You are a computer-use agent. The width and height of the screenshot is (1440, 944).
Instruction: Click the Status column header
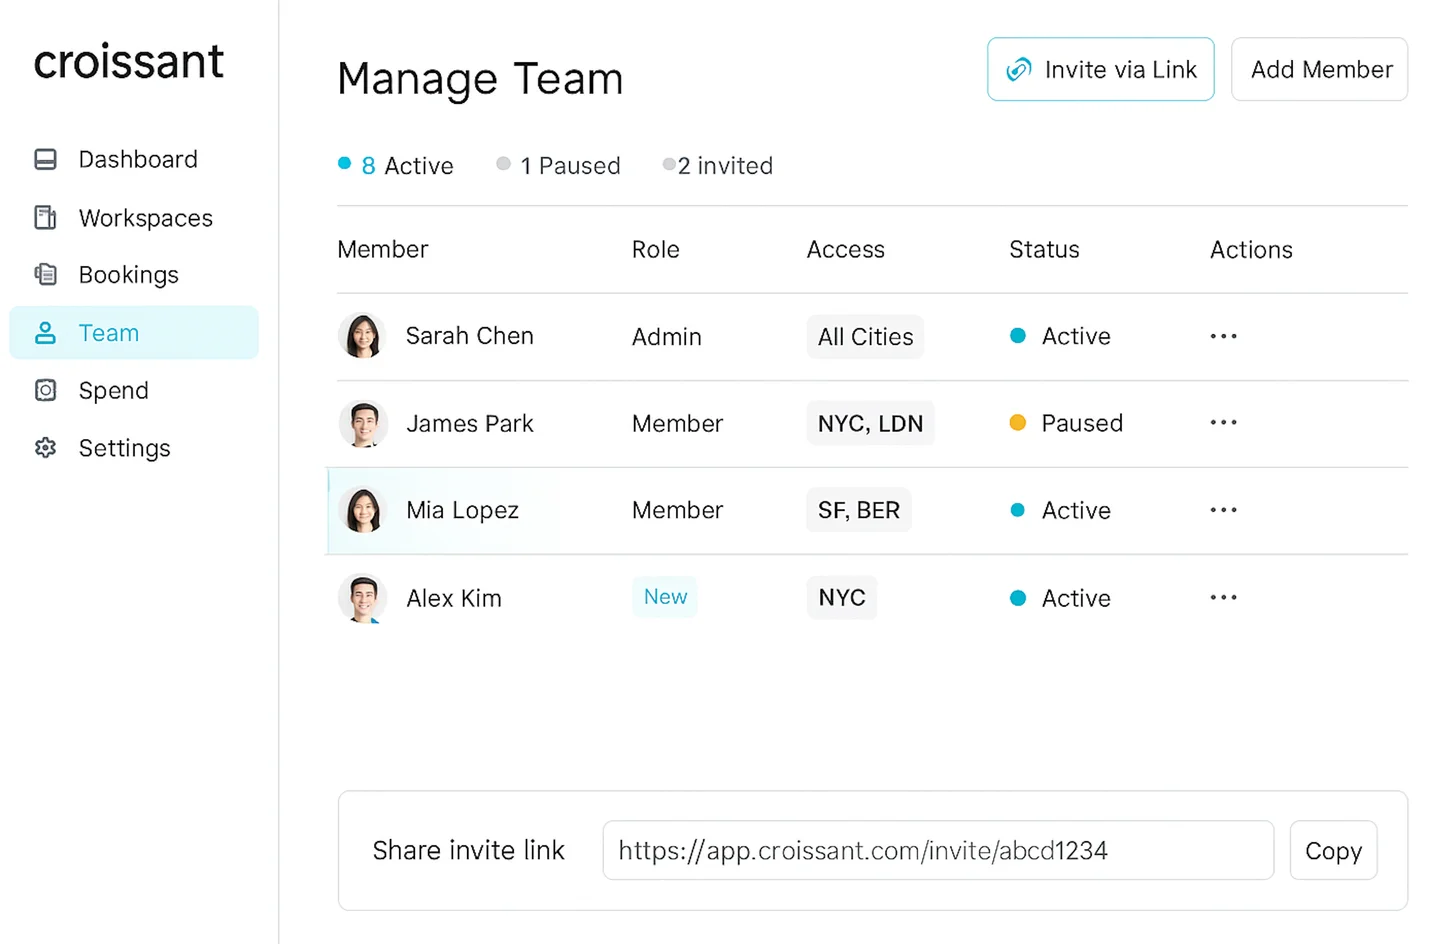pyautogui.click(x=1044, y=249)
